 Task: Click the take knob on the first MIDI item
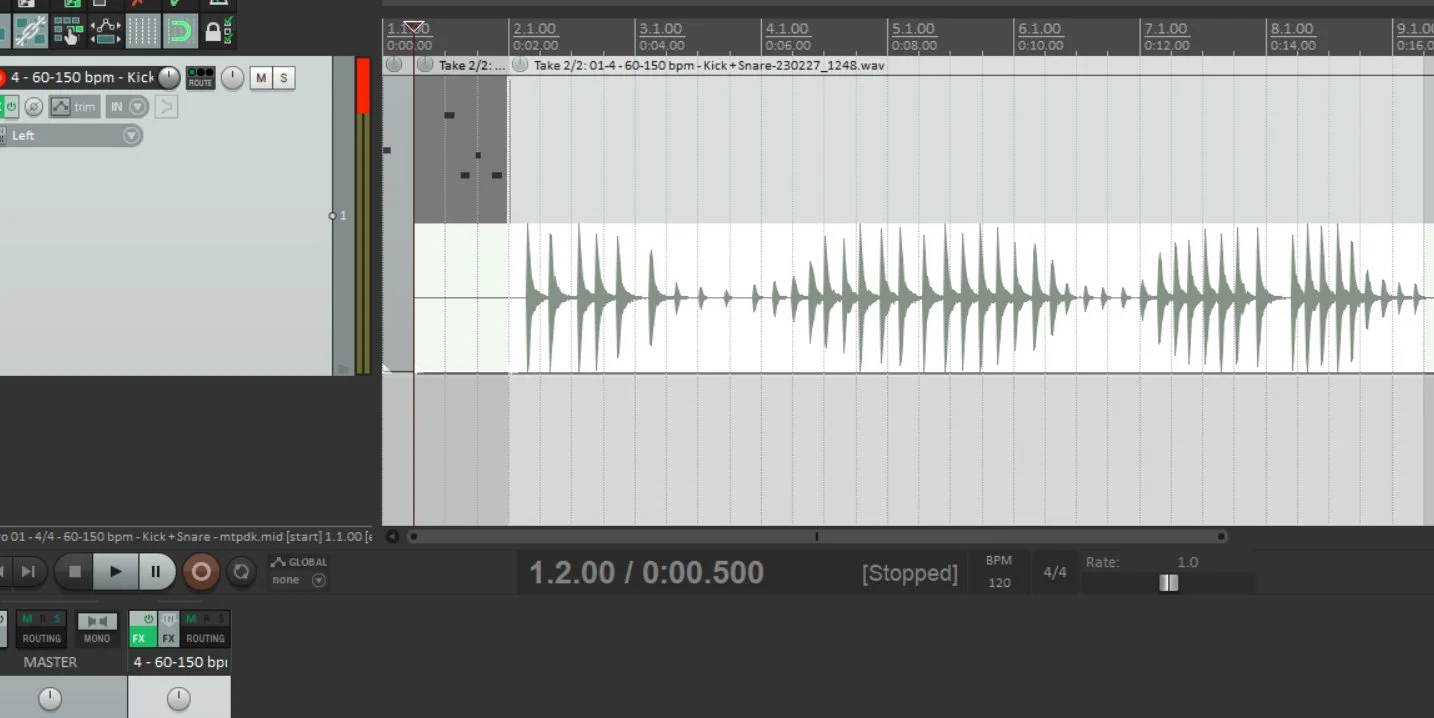[x=394, y=64]
